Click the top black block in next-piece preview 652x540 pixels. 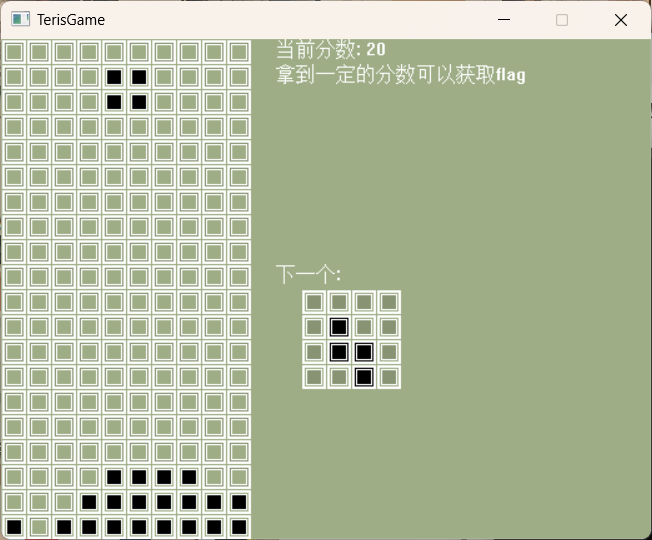[339, 327]
